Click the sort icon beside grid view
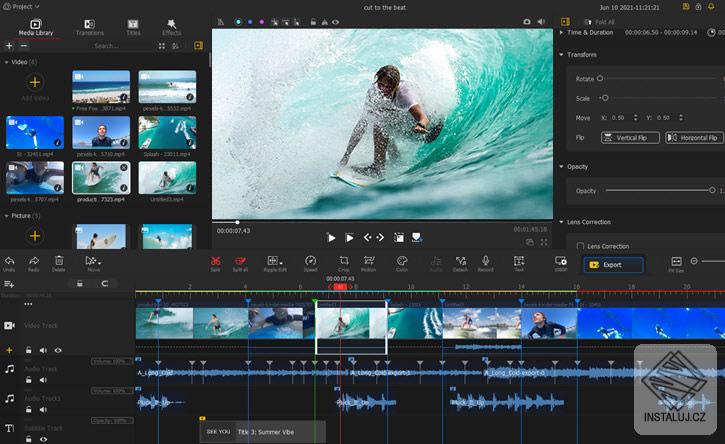 click(175, 46)
